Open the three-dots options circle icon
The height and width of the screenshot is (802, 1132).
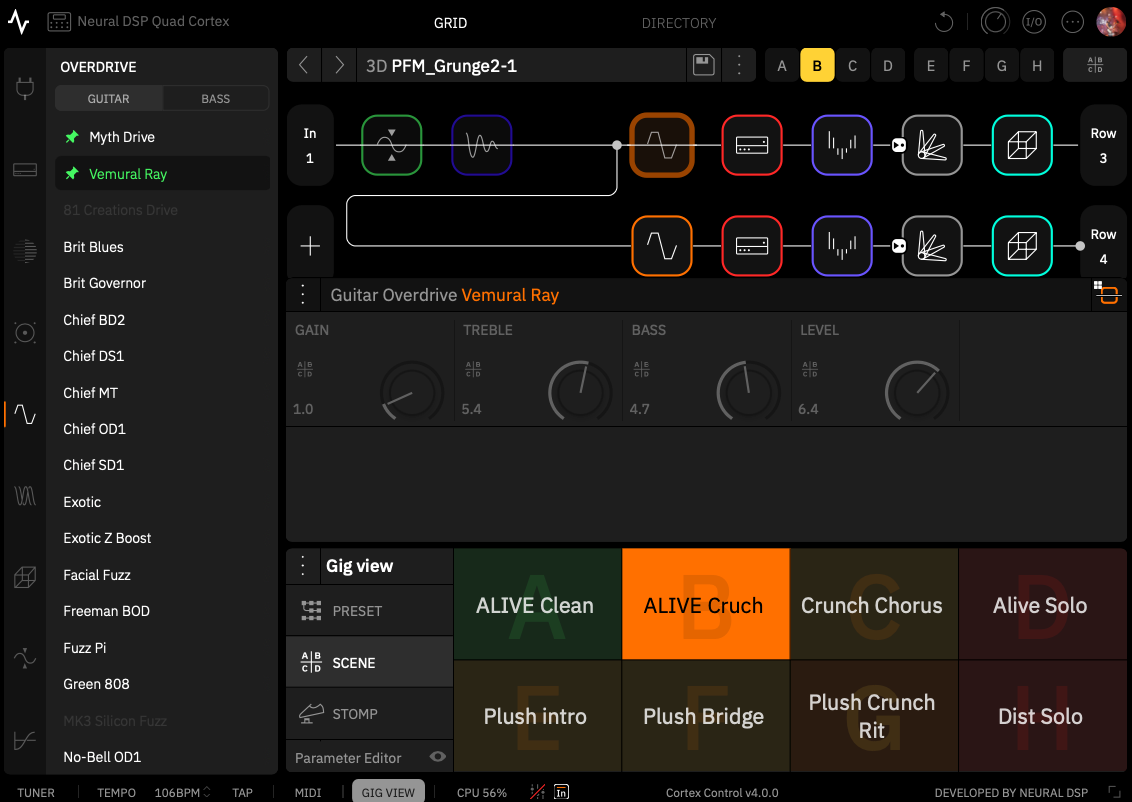coord(1072,22)
